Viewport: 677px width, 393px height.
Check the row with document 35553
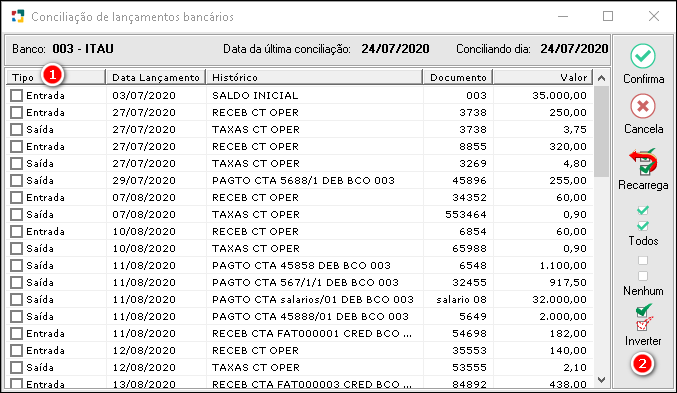point(16,350)
